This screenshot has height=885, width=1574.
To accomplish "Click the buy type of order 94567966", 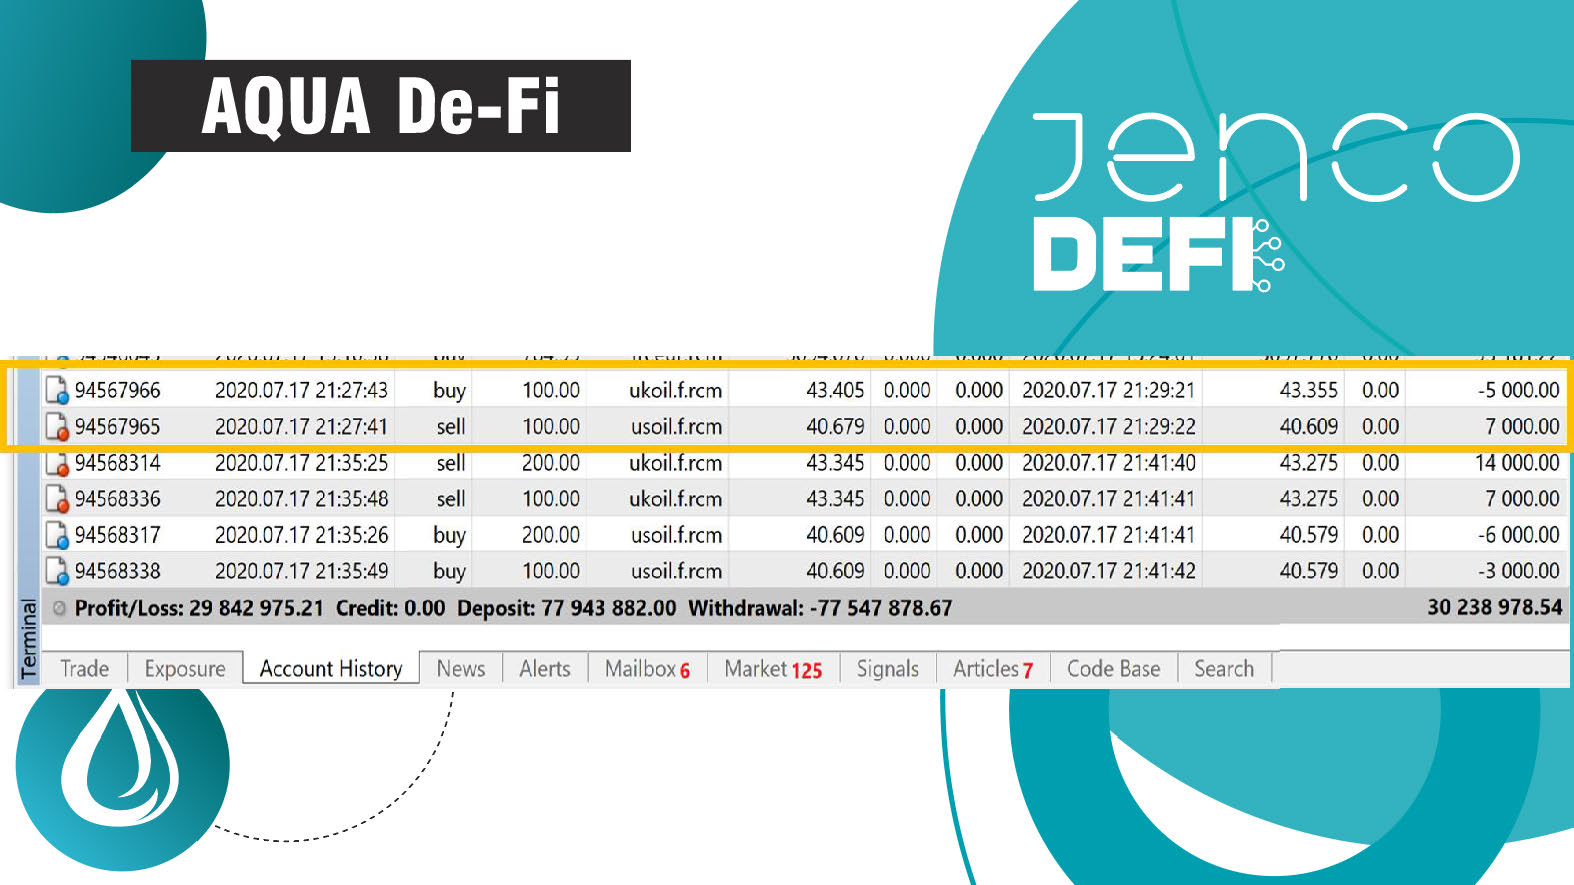I will [x=450, y=391].
